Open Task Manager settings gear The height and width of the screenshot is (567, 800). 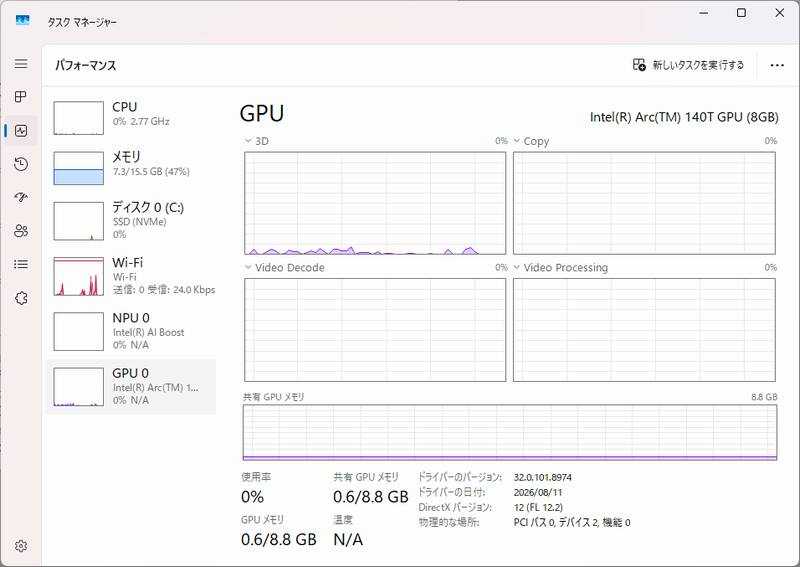pos(21,546)
